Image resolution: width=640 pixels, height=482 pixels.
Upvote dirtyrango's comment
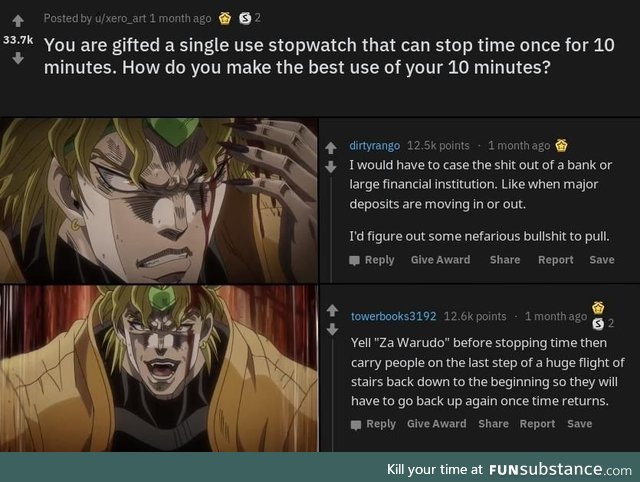[x=331, y=148]
